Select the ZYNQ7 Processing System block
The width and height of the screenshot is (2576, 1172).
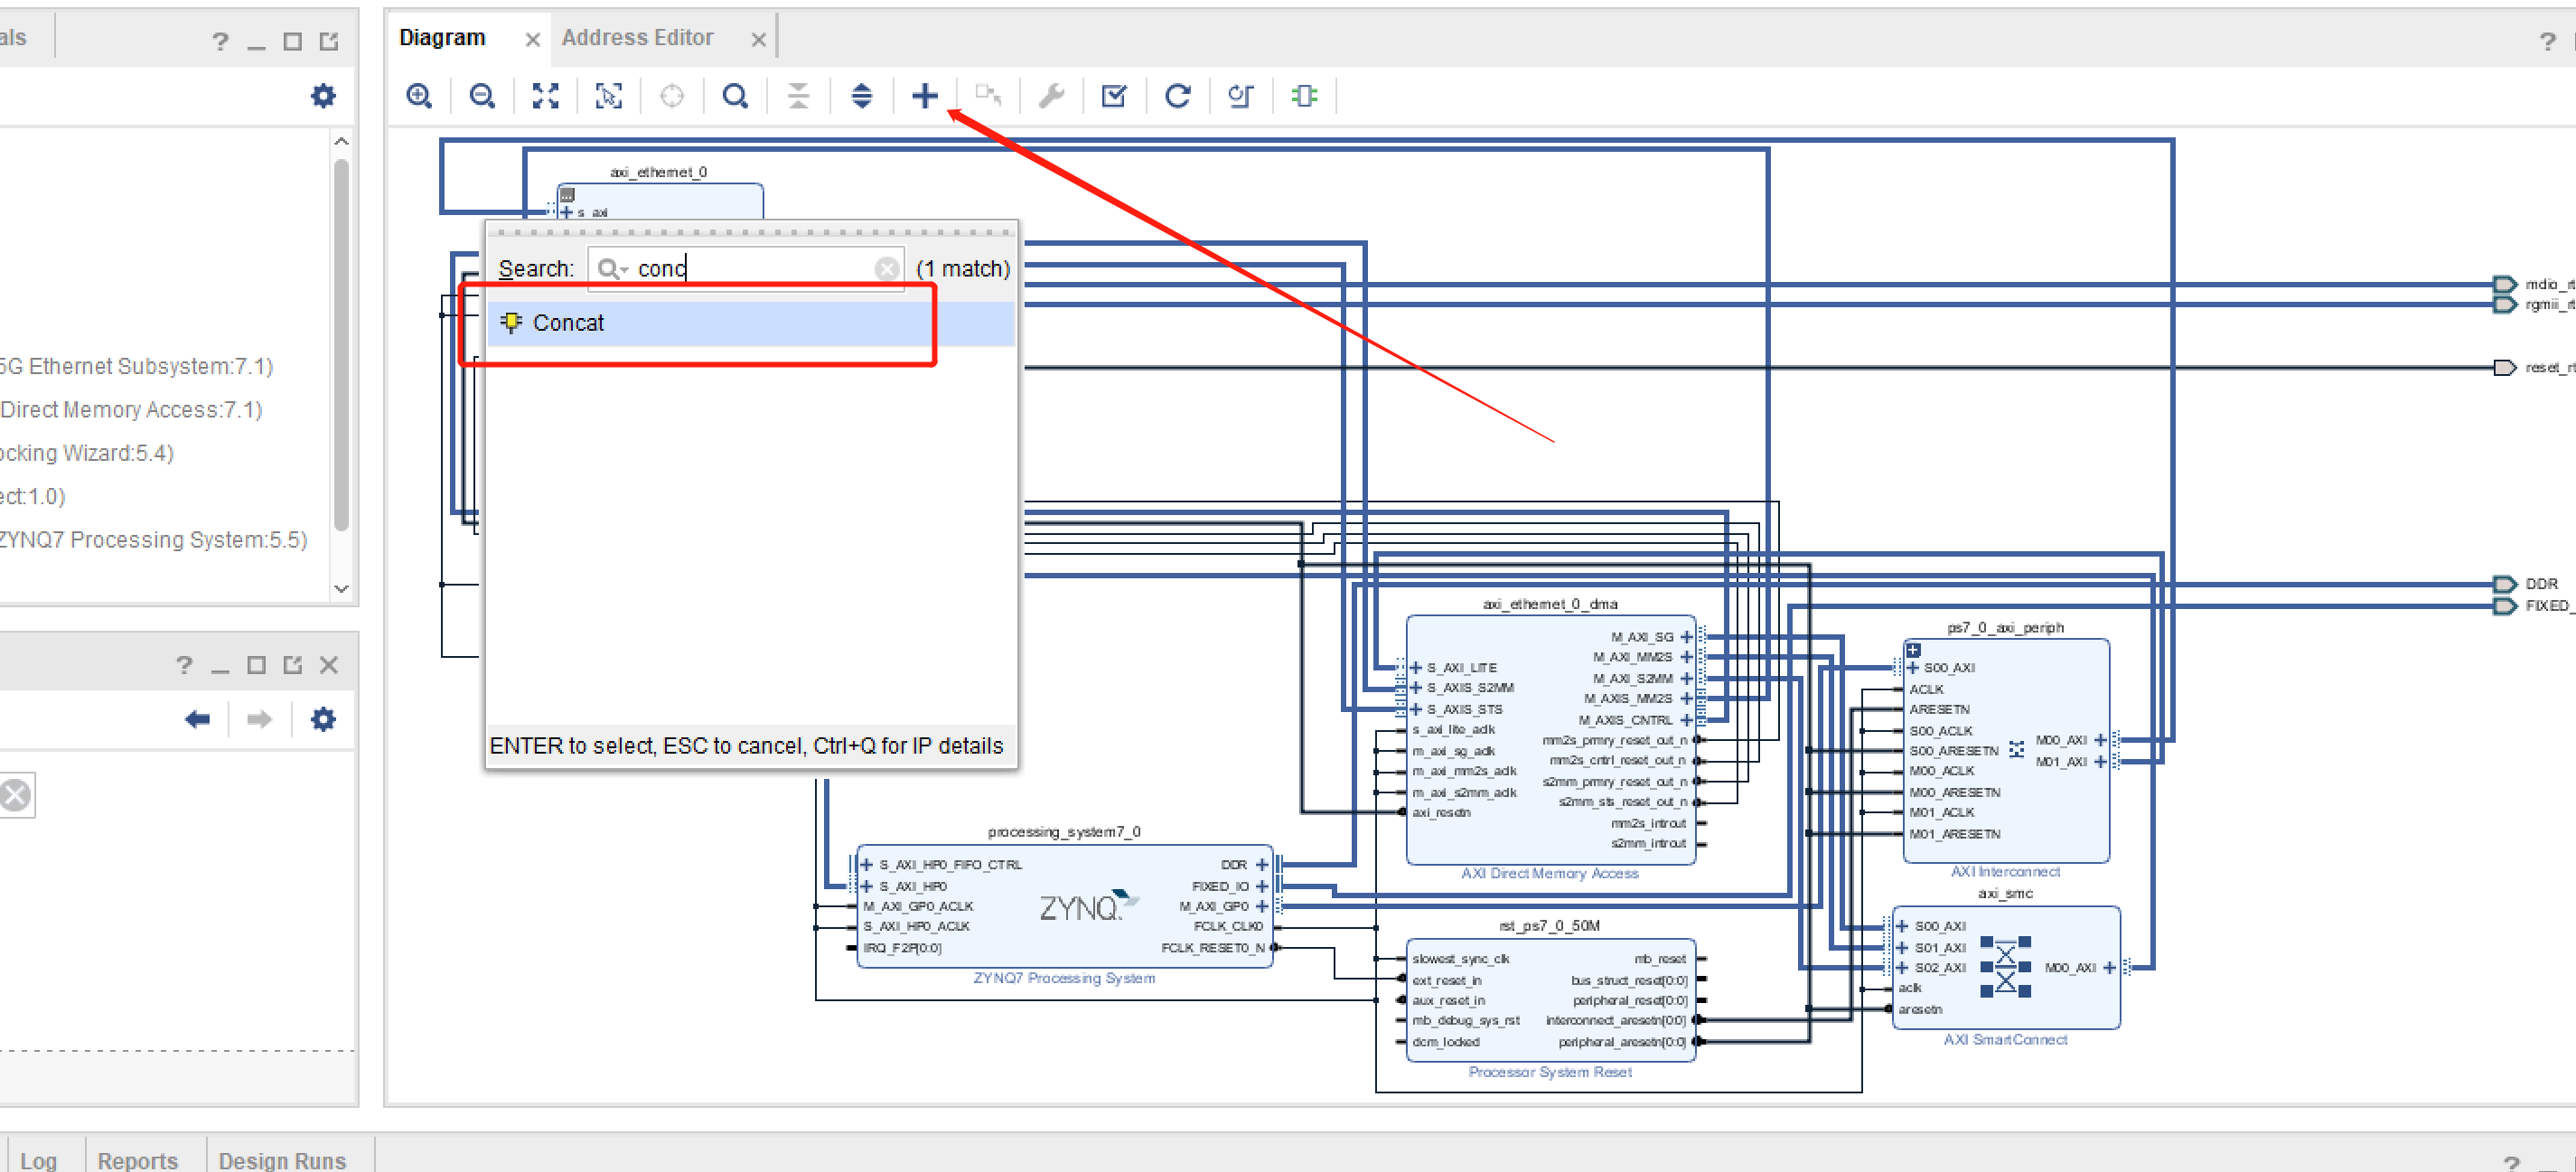tap(1064, 906)
